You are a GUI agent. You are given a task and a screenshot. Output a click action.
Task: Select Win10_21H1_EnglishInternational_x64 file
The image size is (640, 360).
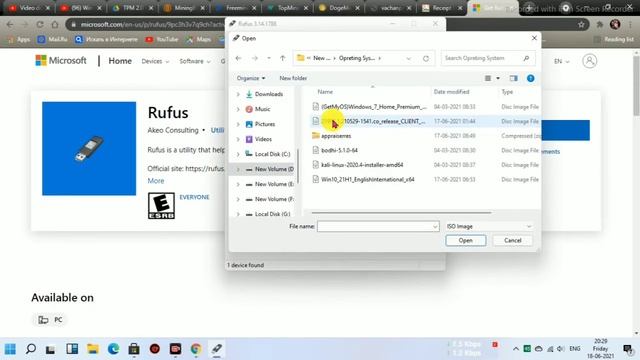click(367, 179)
